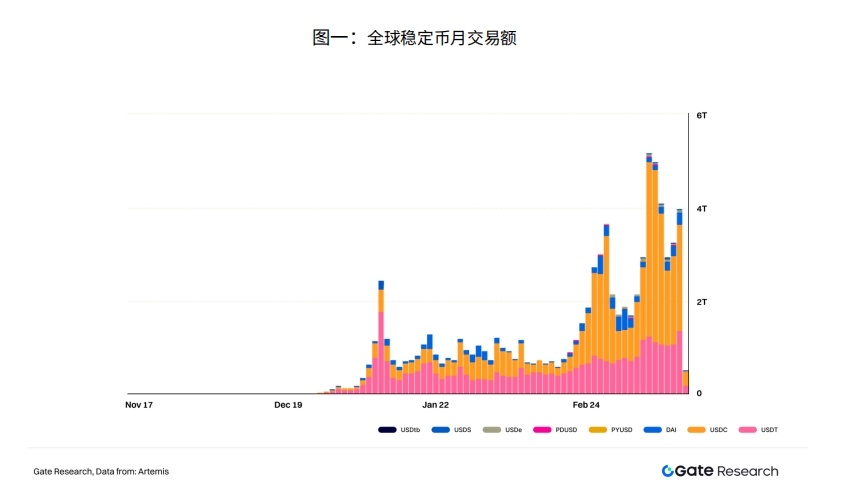
Task: Click the '4T' y-axis label
Action: (x=702, y=209)
